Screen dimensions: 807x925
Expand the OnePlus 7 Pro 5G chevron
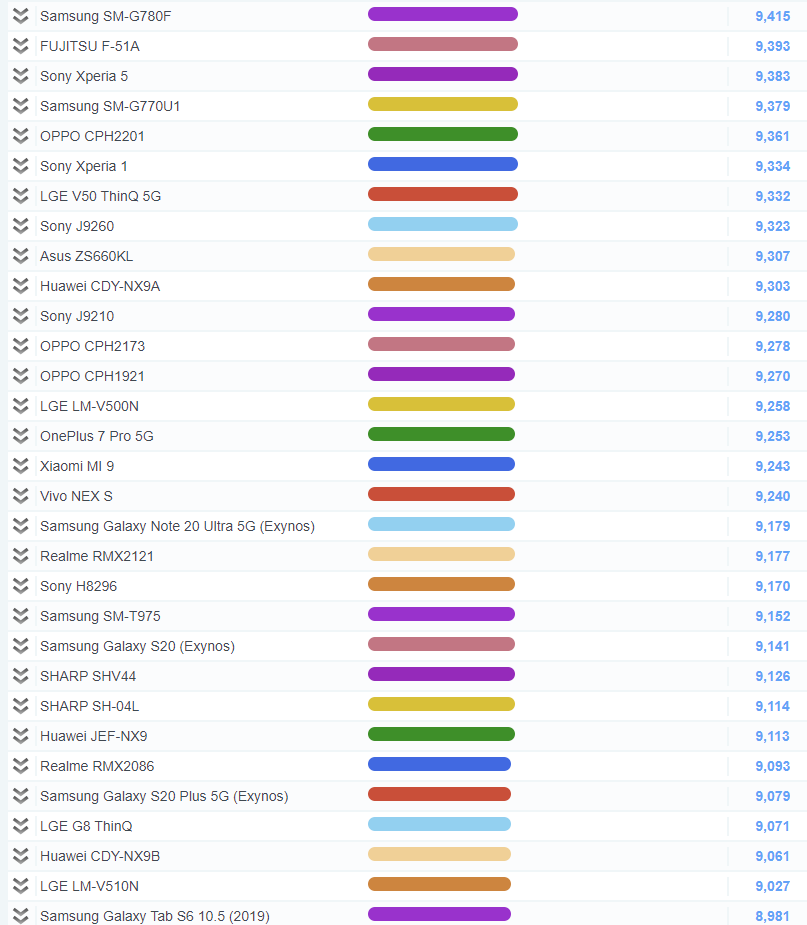(x=21, y=436)
